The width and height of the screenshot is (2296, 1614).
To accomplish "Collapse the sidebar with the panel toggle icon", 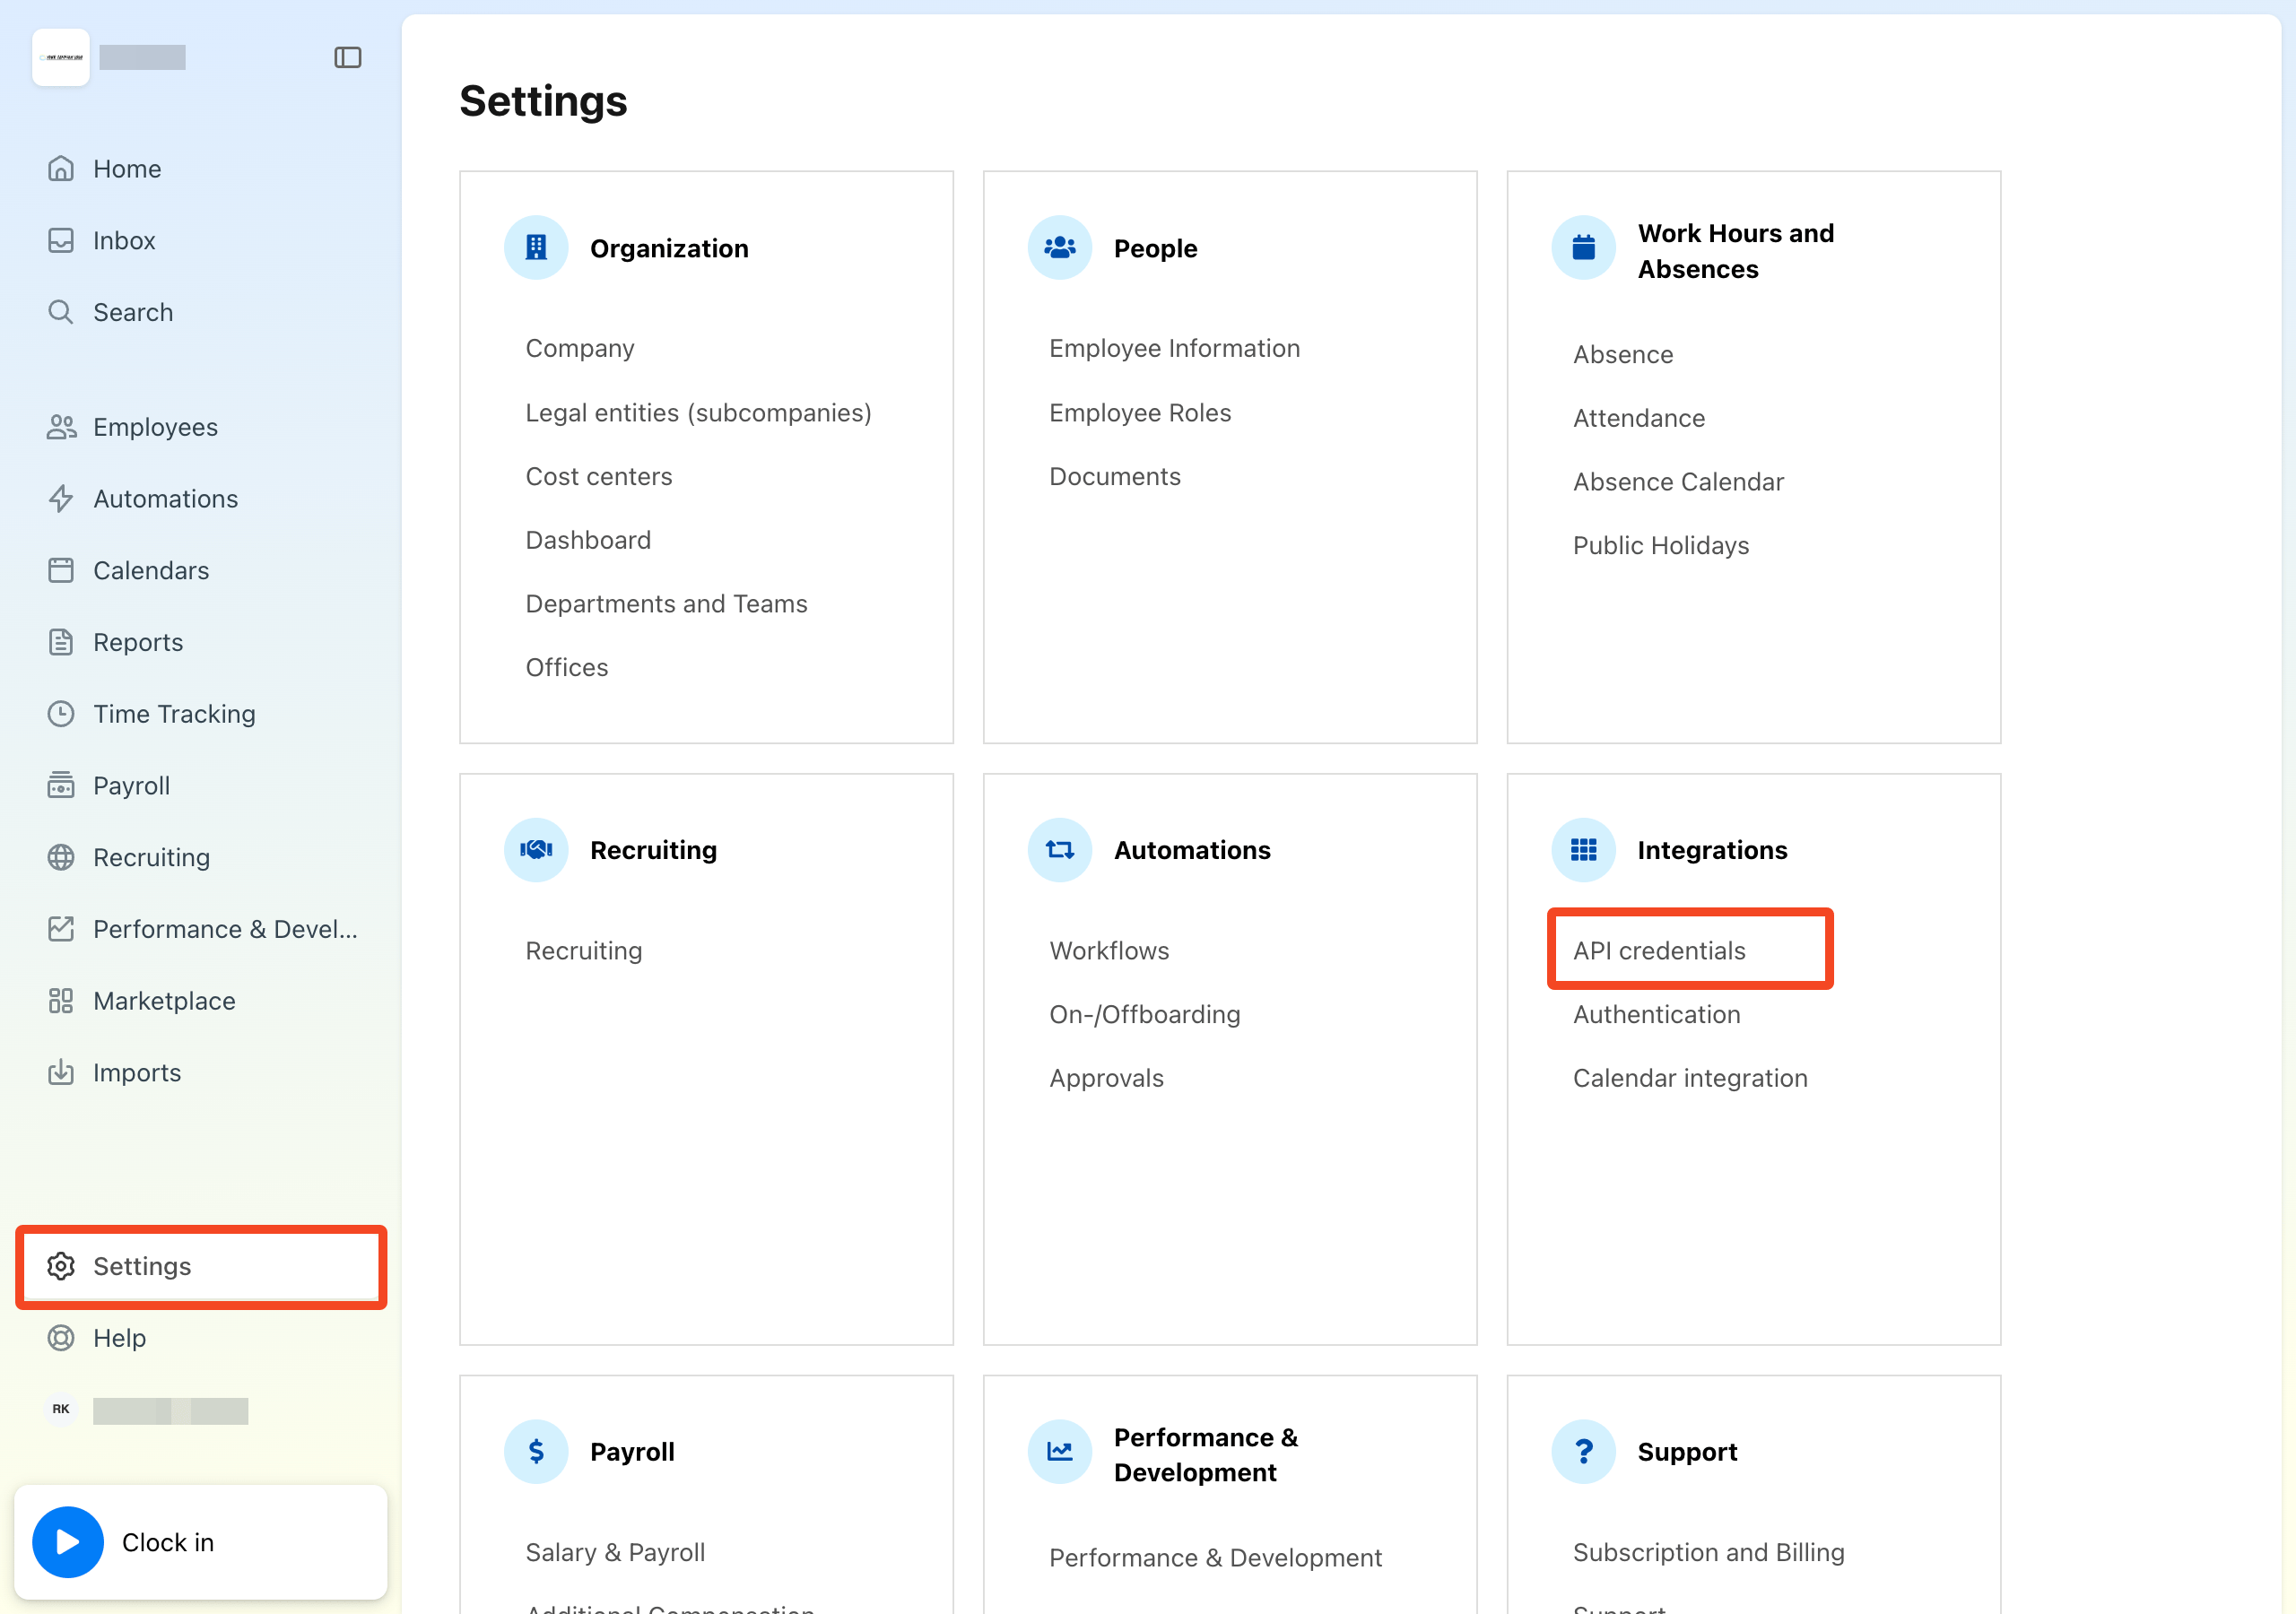I will (x=347, y=58).
